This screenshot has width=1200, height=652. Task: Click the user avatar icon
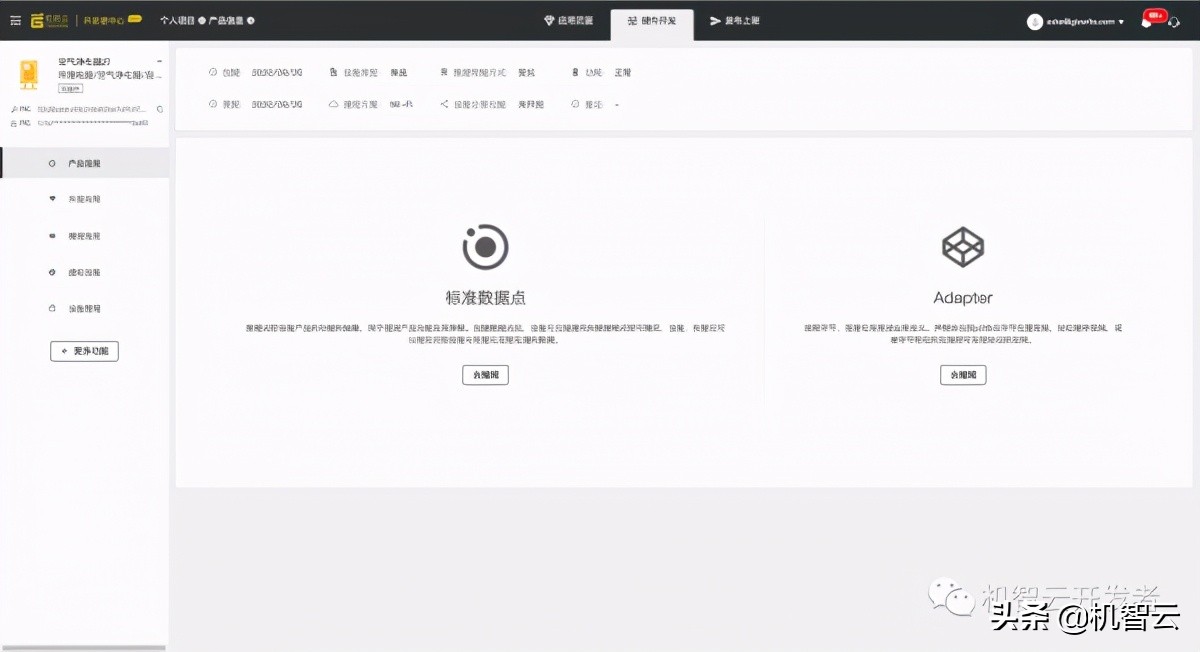pos(1035,20)
